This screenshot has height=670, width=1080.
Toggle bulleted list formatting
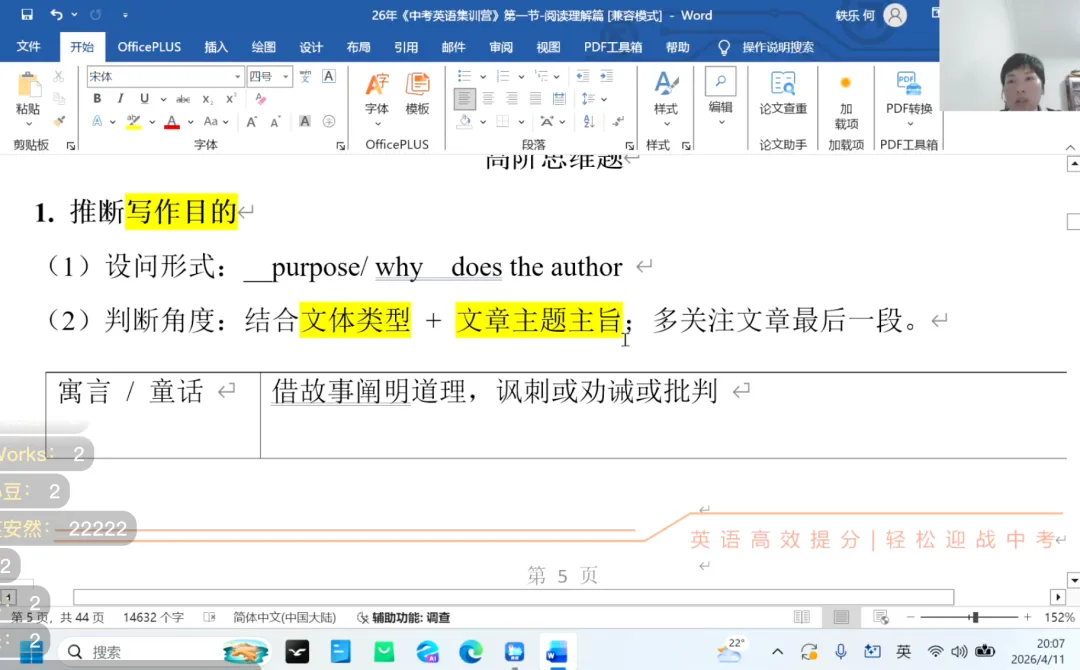(x=465, y=76)
